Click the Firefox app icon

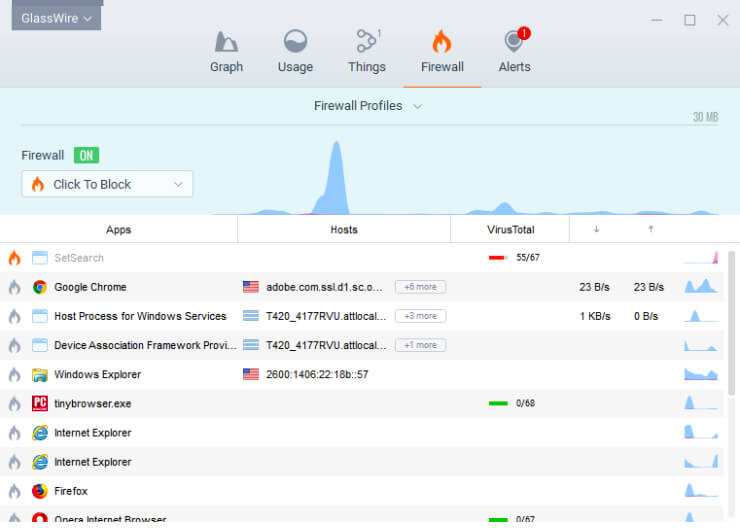40,491
